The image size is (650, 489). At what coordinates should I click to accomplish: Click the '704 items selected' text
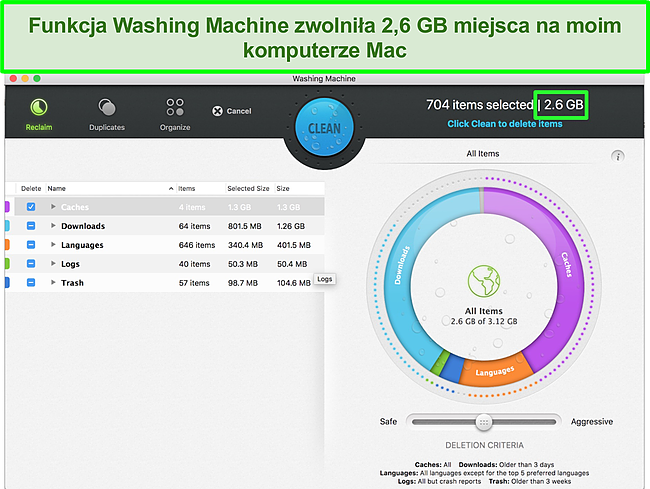[480, 105]
